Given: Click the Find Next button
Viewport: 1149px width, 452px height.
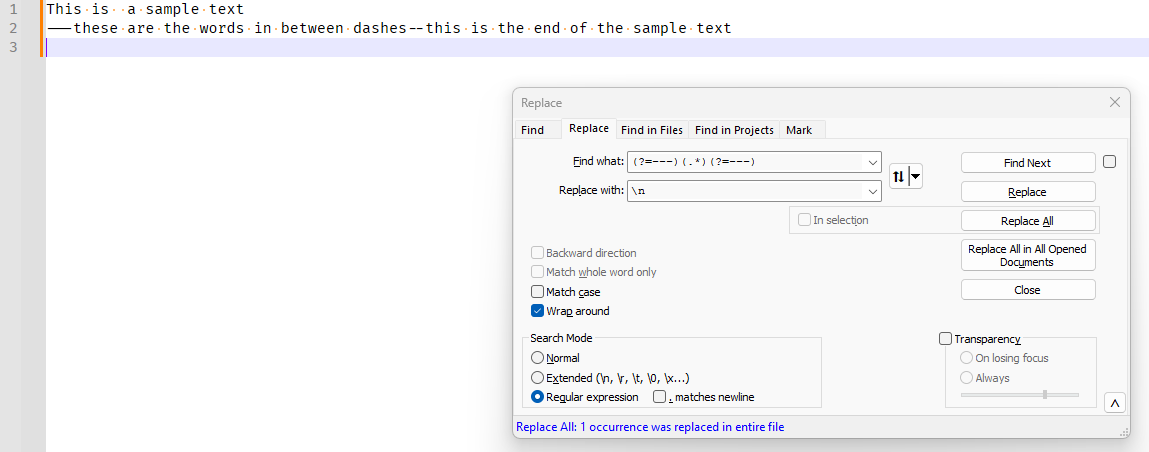Looking at the screenshot, I should 1027,163.
